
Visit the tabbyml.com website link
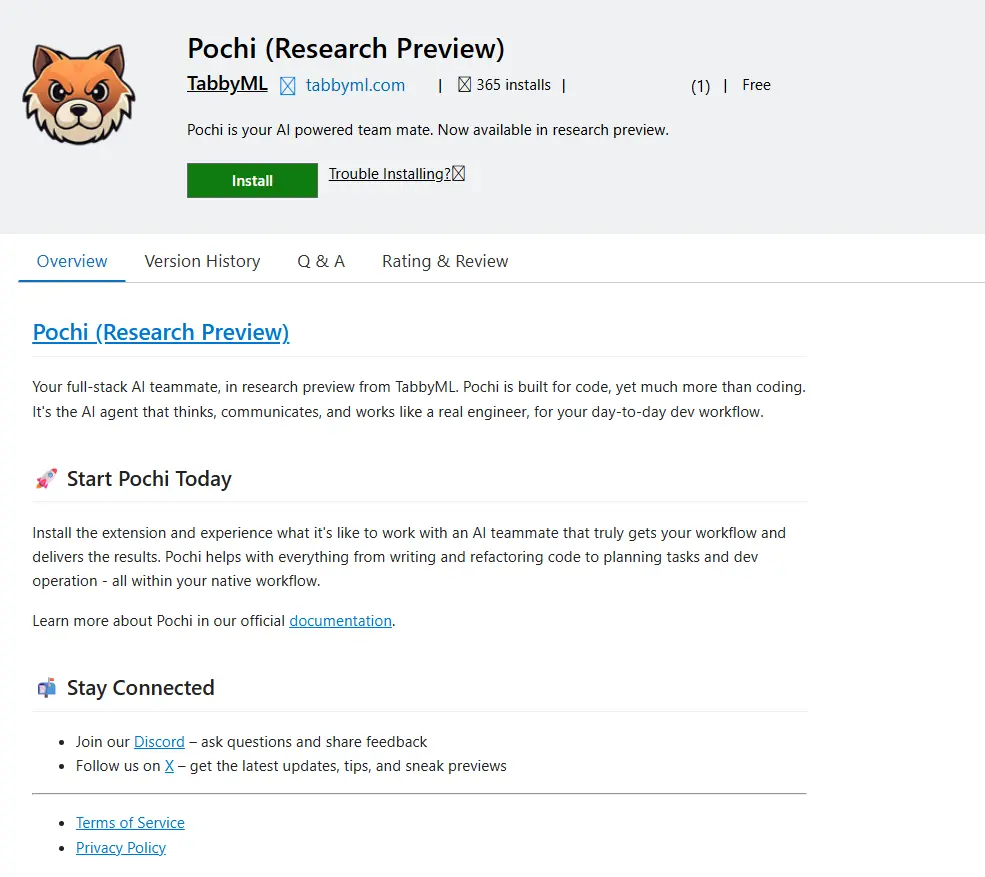(355, 85)
